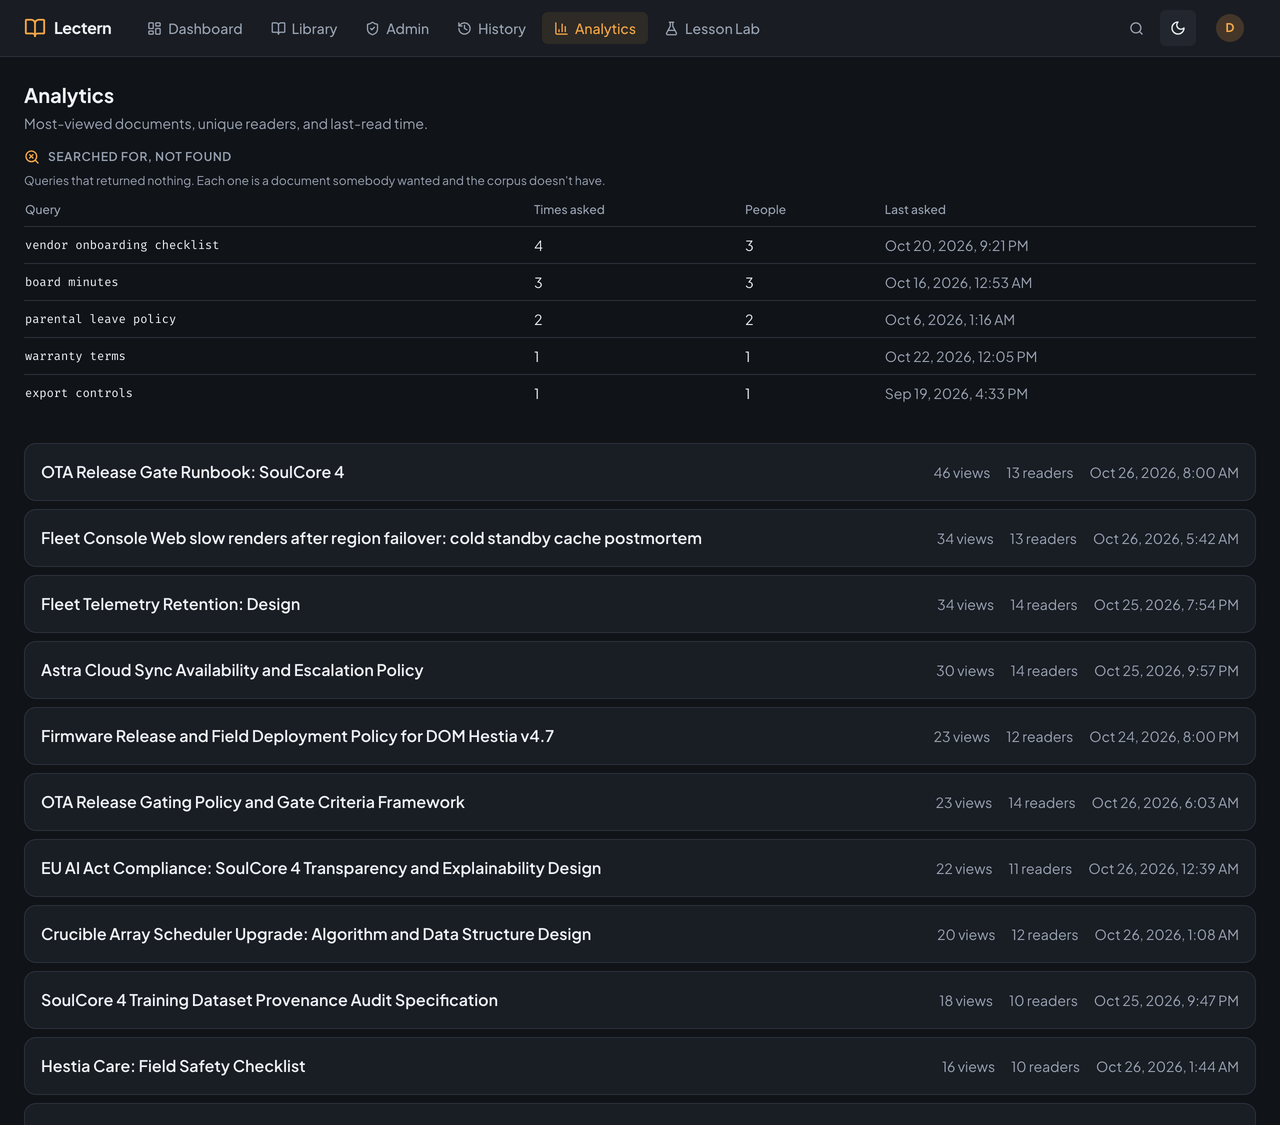Open Firmware Release and Field Deployment Policy document
This screenshot has height=1125, width=1280.
click(640, 736)
